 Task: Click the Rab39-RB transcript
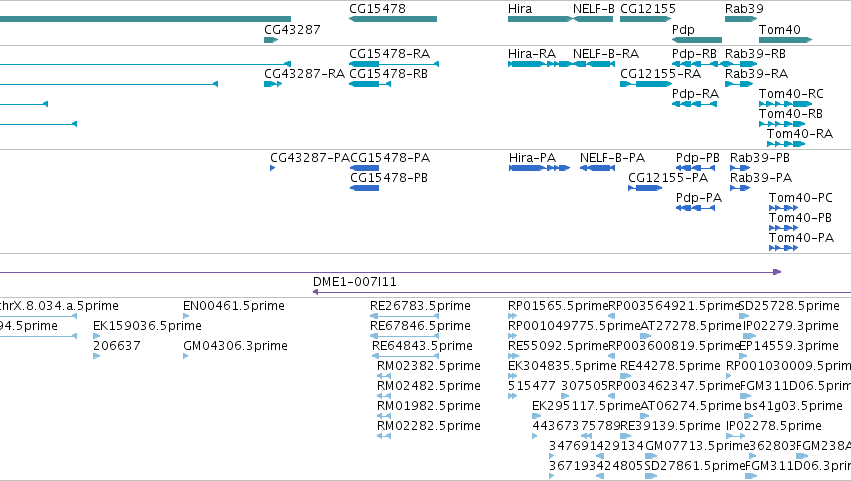(741, 64)
